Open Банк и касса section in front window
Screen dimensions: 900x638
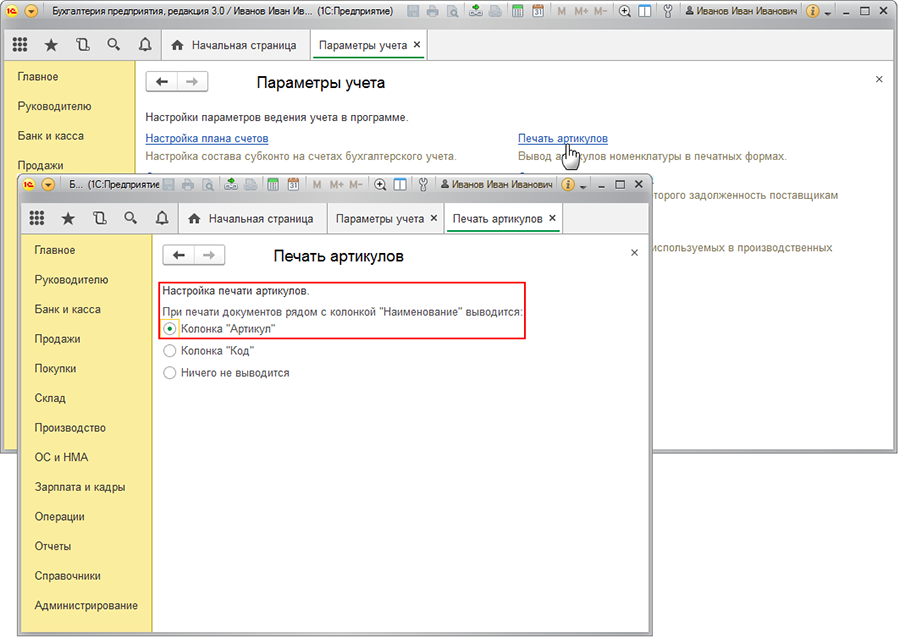(67, 309)
